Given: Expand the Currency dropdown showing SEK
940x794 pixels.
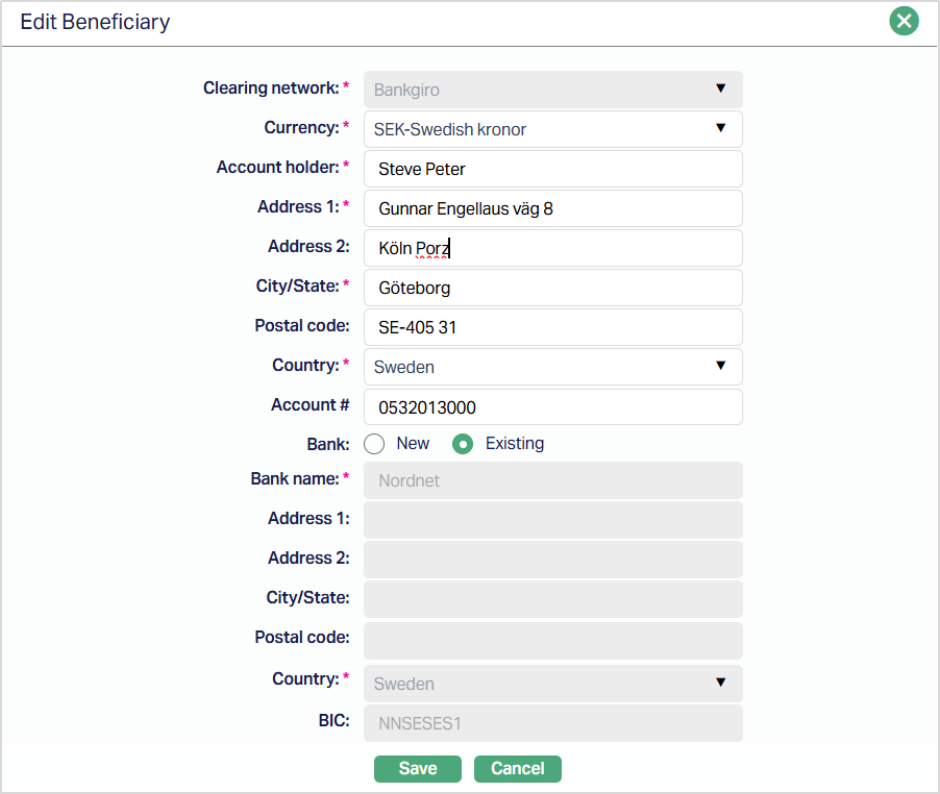Looking at the screenshot, I should point(553,129).
